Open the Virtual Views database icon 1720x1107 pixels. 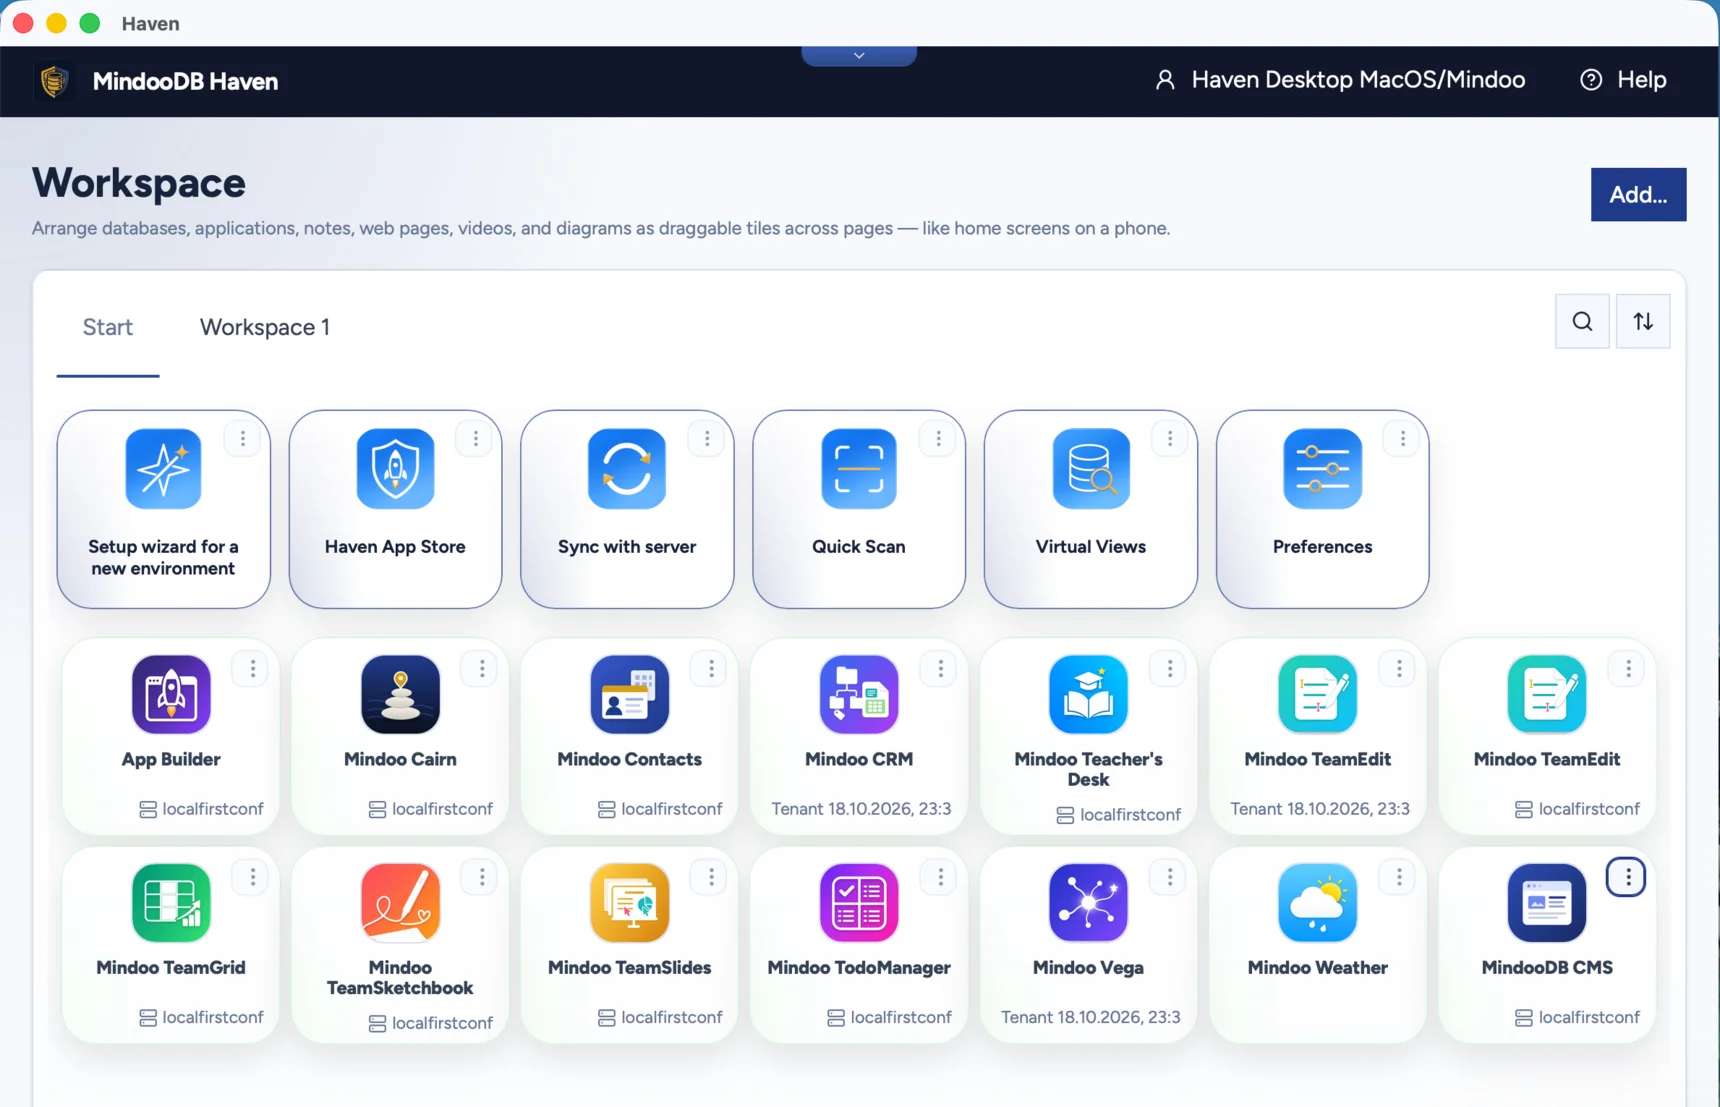coord(1091,469)
